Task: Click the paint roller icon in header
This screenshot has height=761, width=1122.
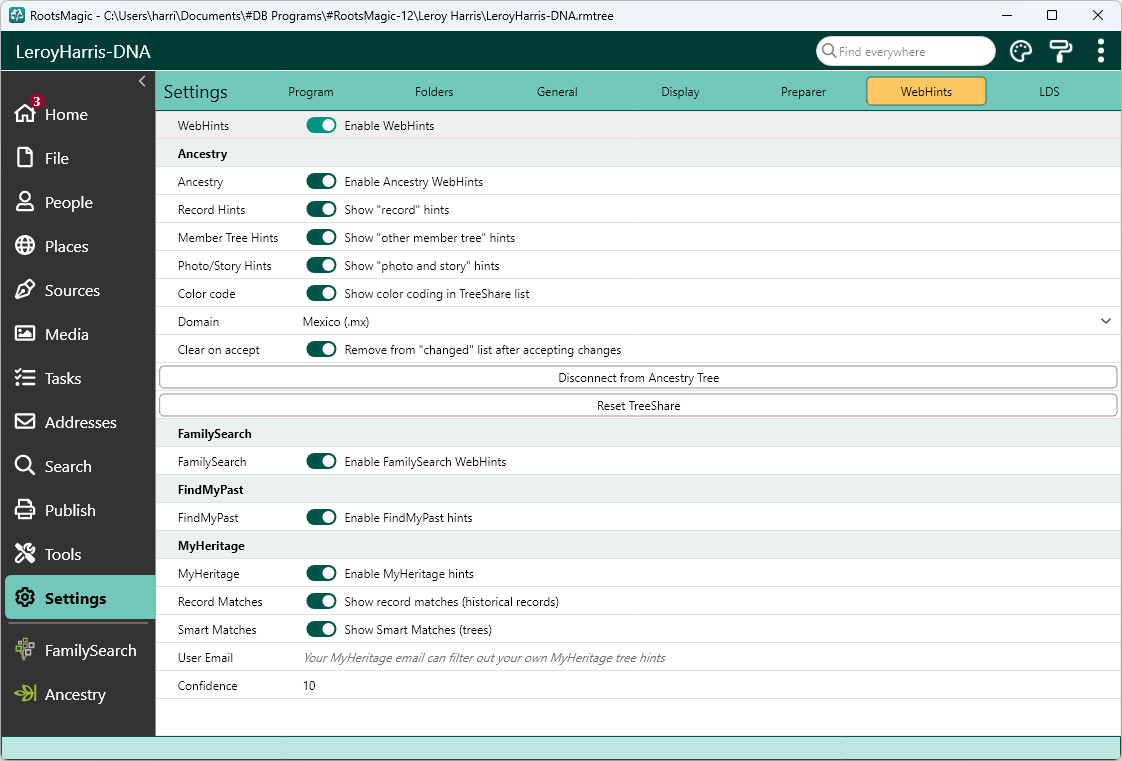Action: (x=1060, y=51)
